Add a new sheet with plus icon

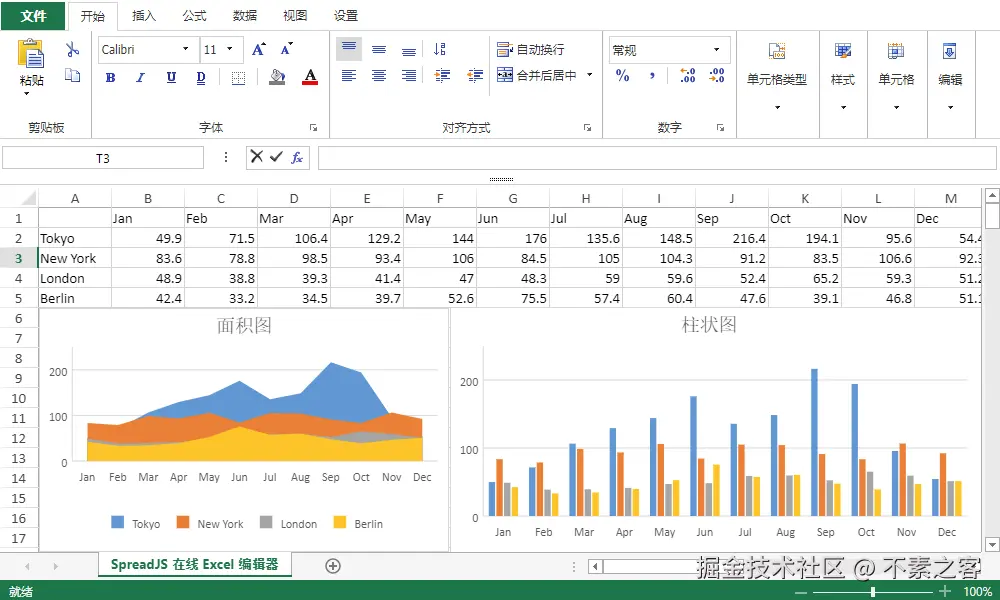point(333,566)
